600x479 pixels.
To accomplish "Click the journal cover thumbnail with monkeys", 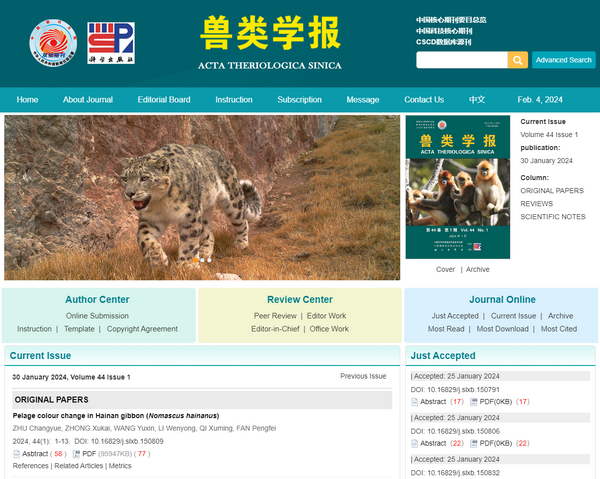I will pyautogui.click(x=457, y=188).
